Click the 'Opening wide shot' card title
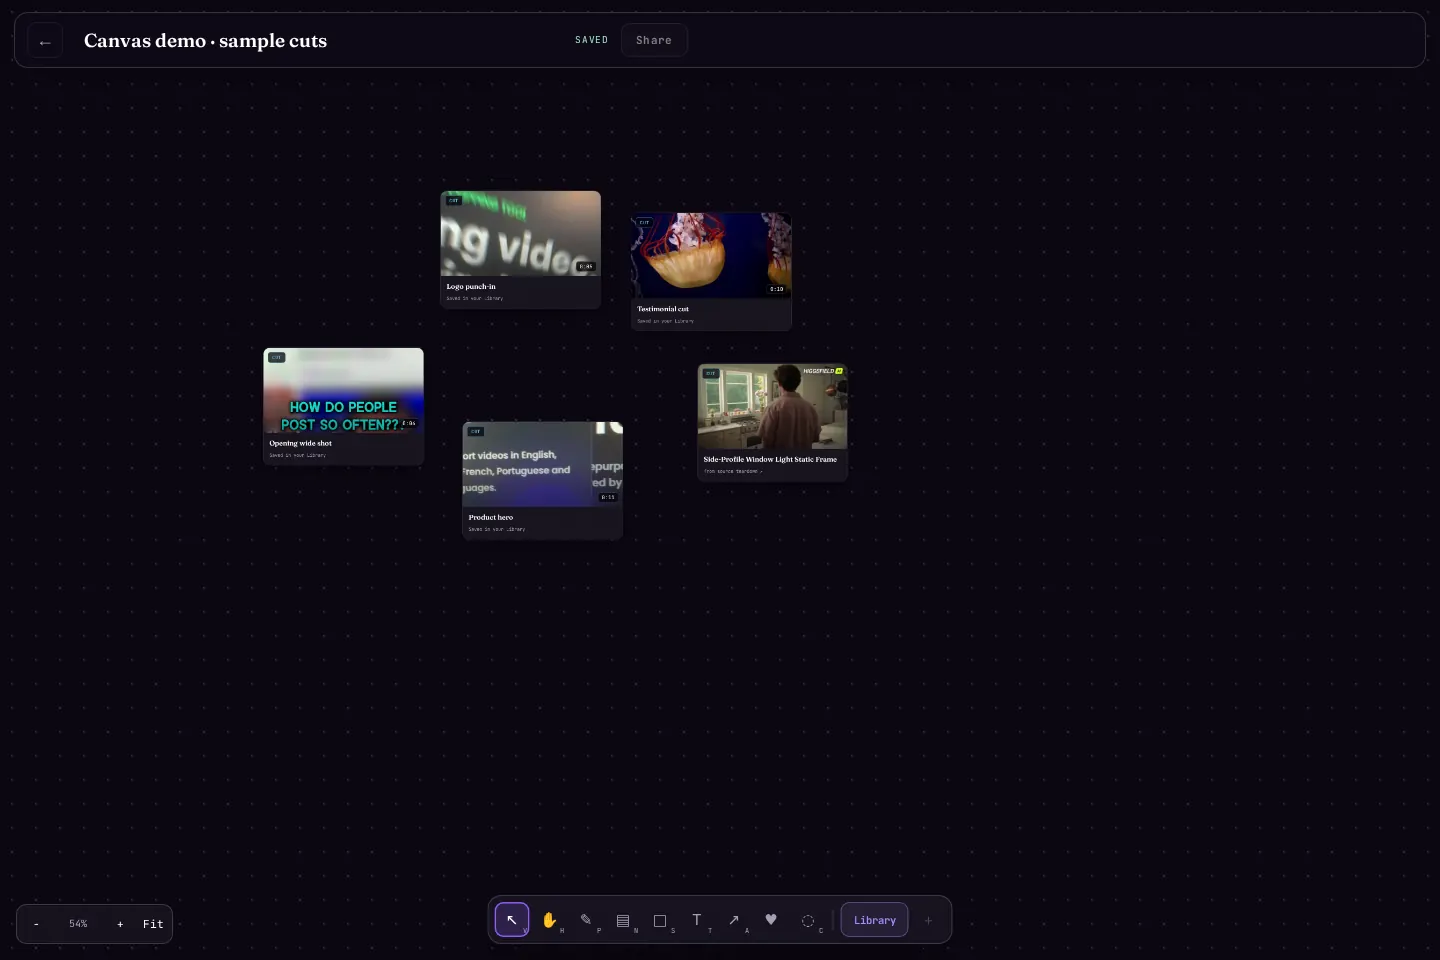The image size is (1440, 960). (x=301, y=443)
